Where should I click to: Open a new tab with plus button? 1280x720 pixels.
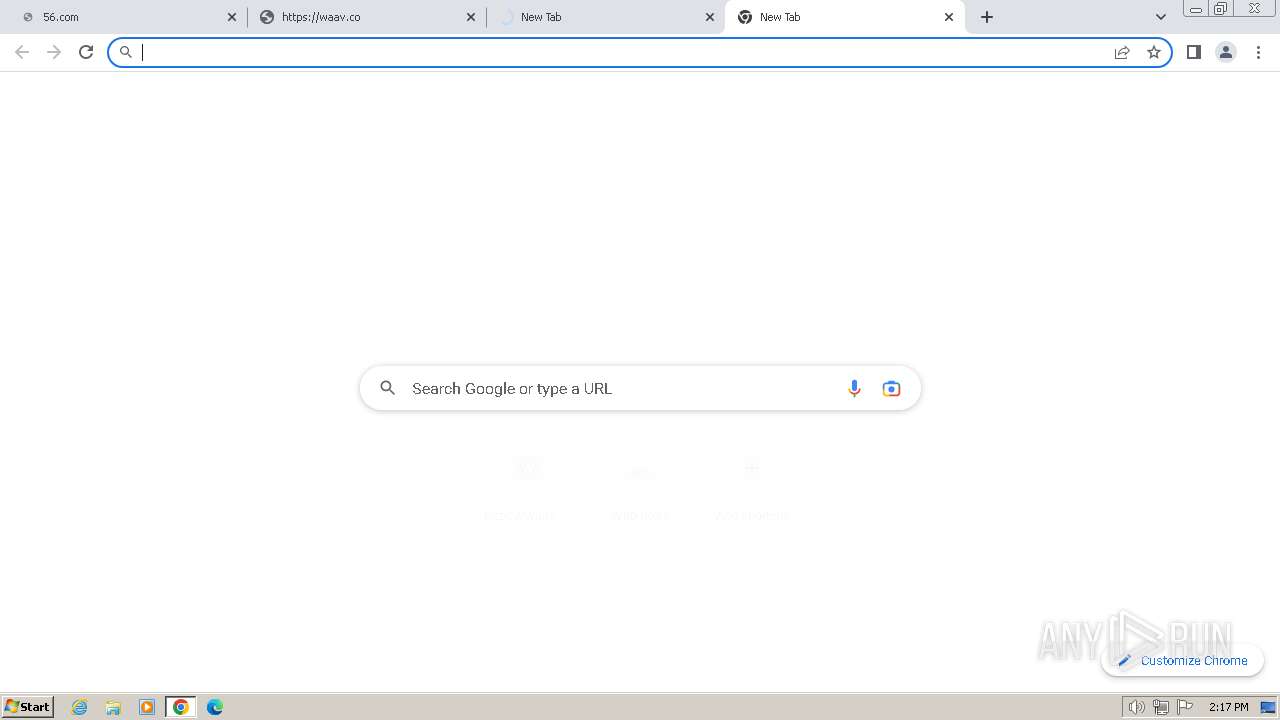point(987,17)
